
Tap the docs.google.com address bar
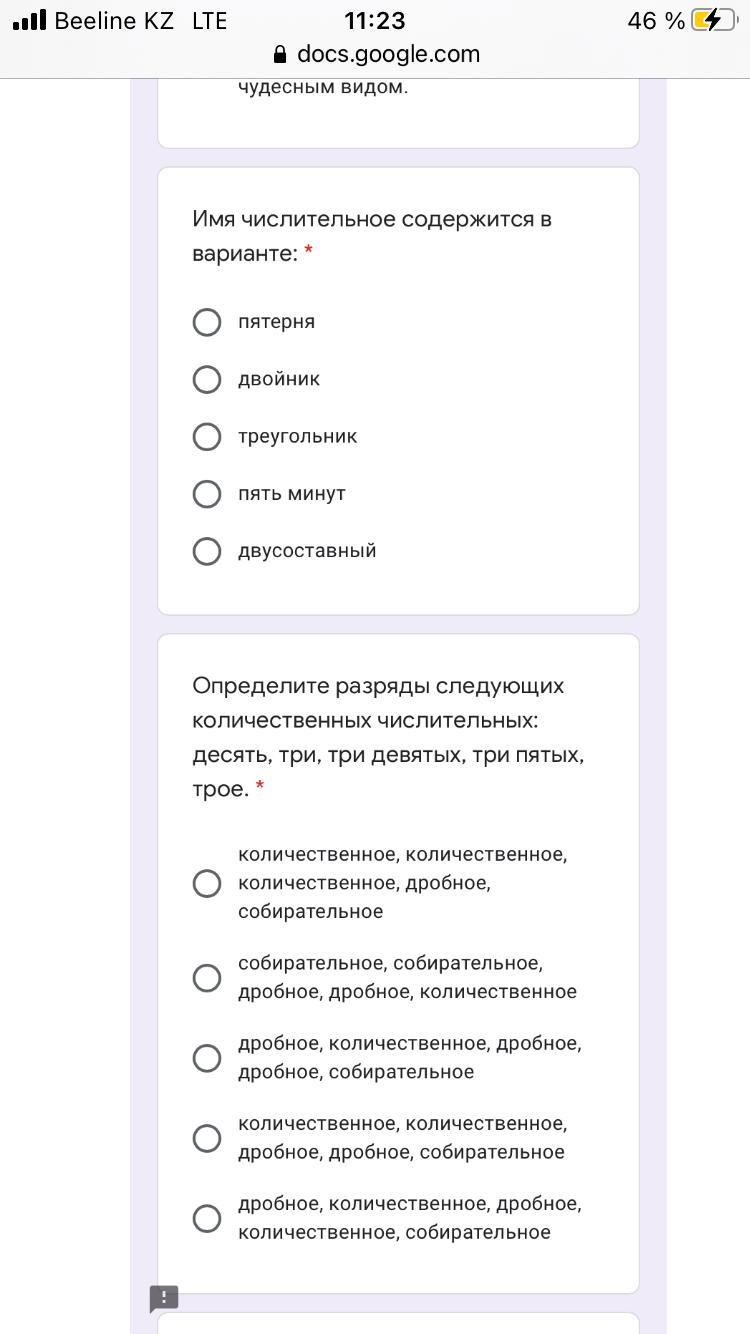pyautogui.click(x=388, y=55)
